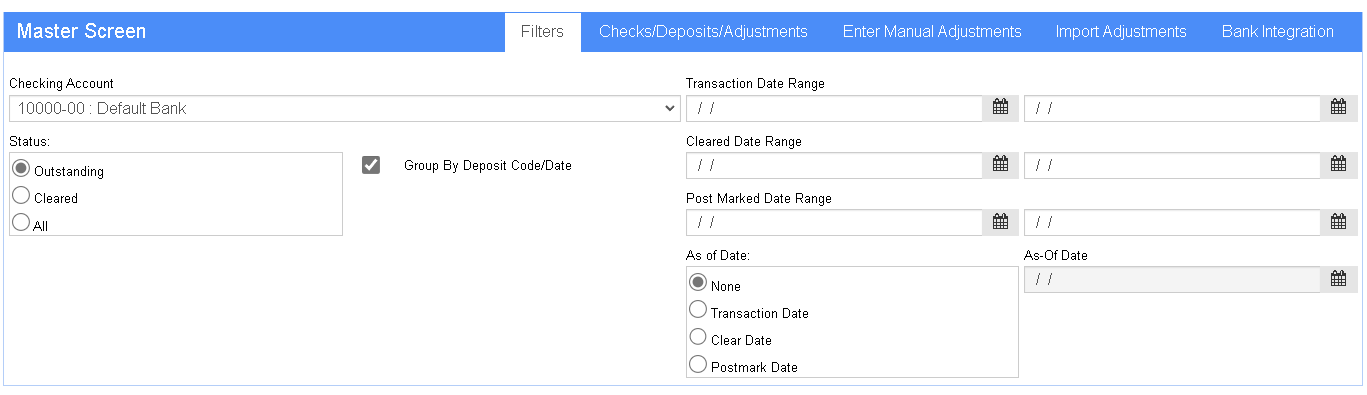Select the All status option
The image size is (1367, 395).
(21, 223)
